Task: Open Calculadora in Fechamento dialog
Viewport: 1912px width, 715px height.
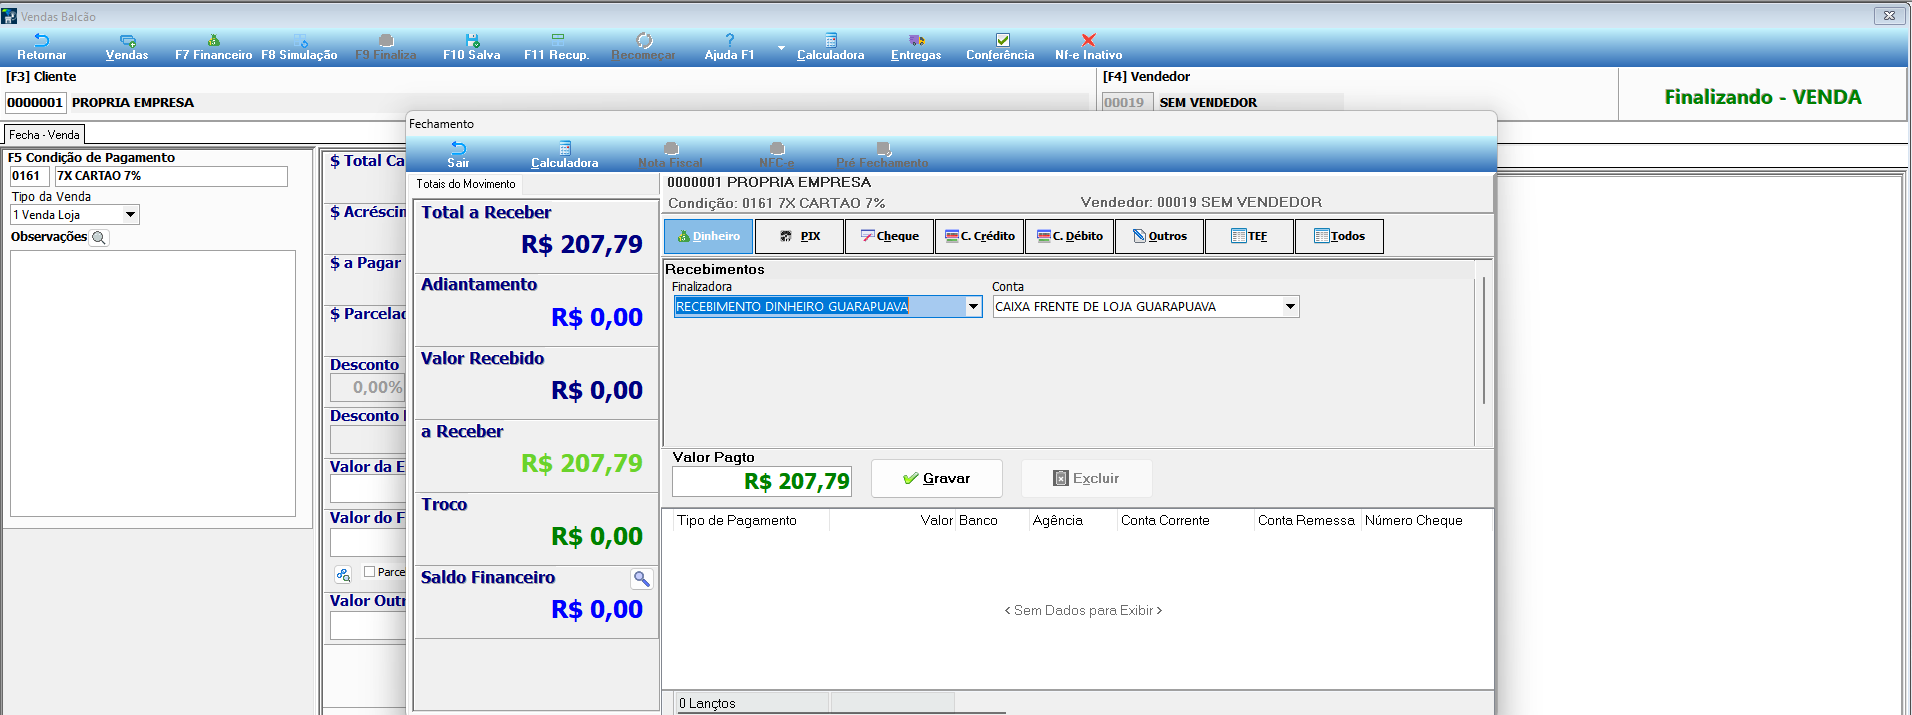Action: coord(564,155)
